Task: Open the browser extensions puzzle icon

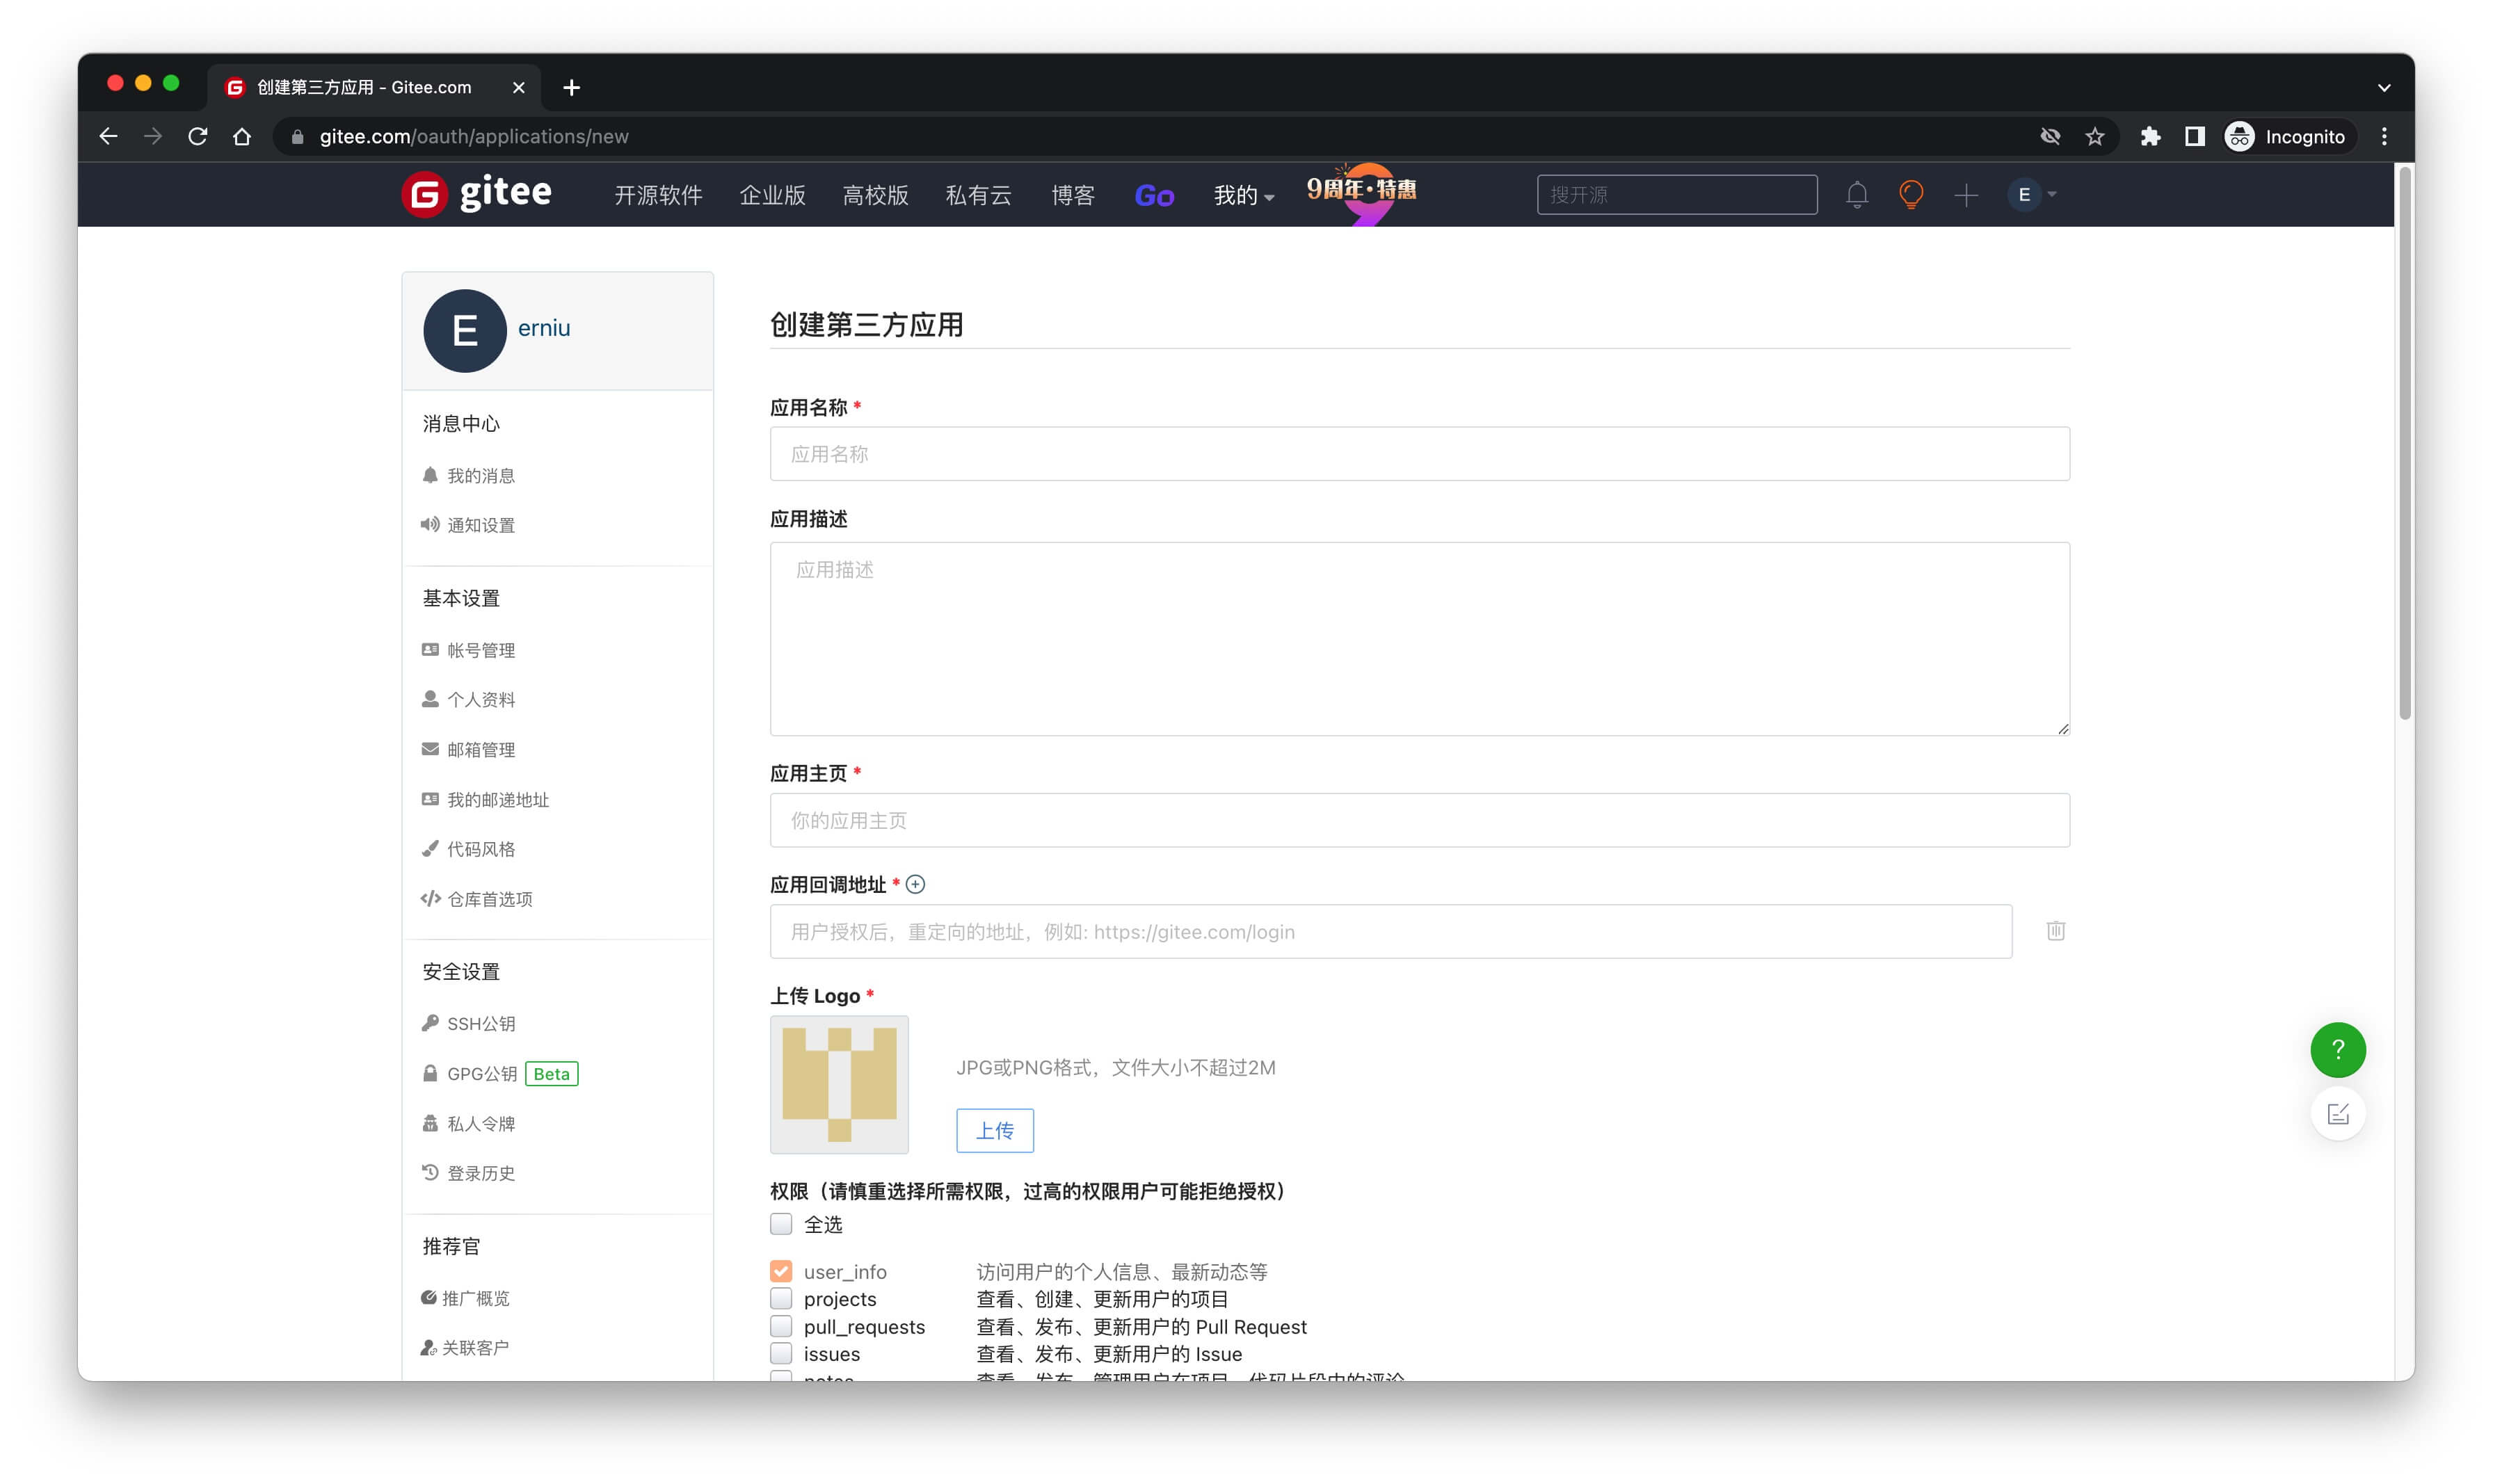Action: coord(2149,137)
